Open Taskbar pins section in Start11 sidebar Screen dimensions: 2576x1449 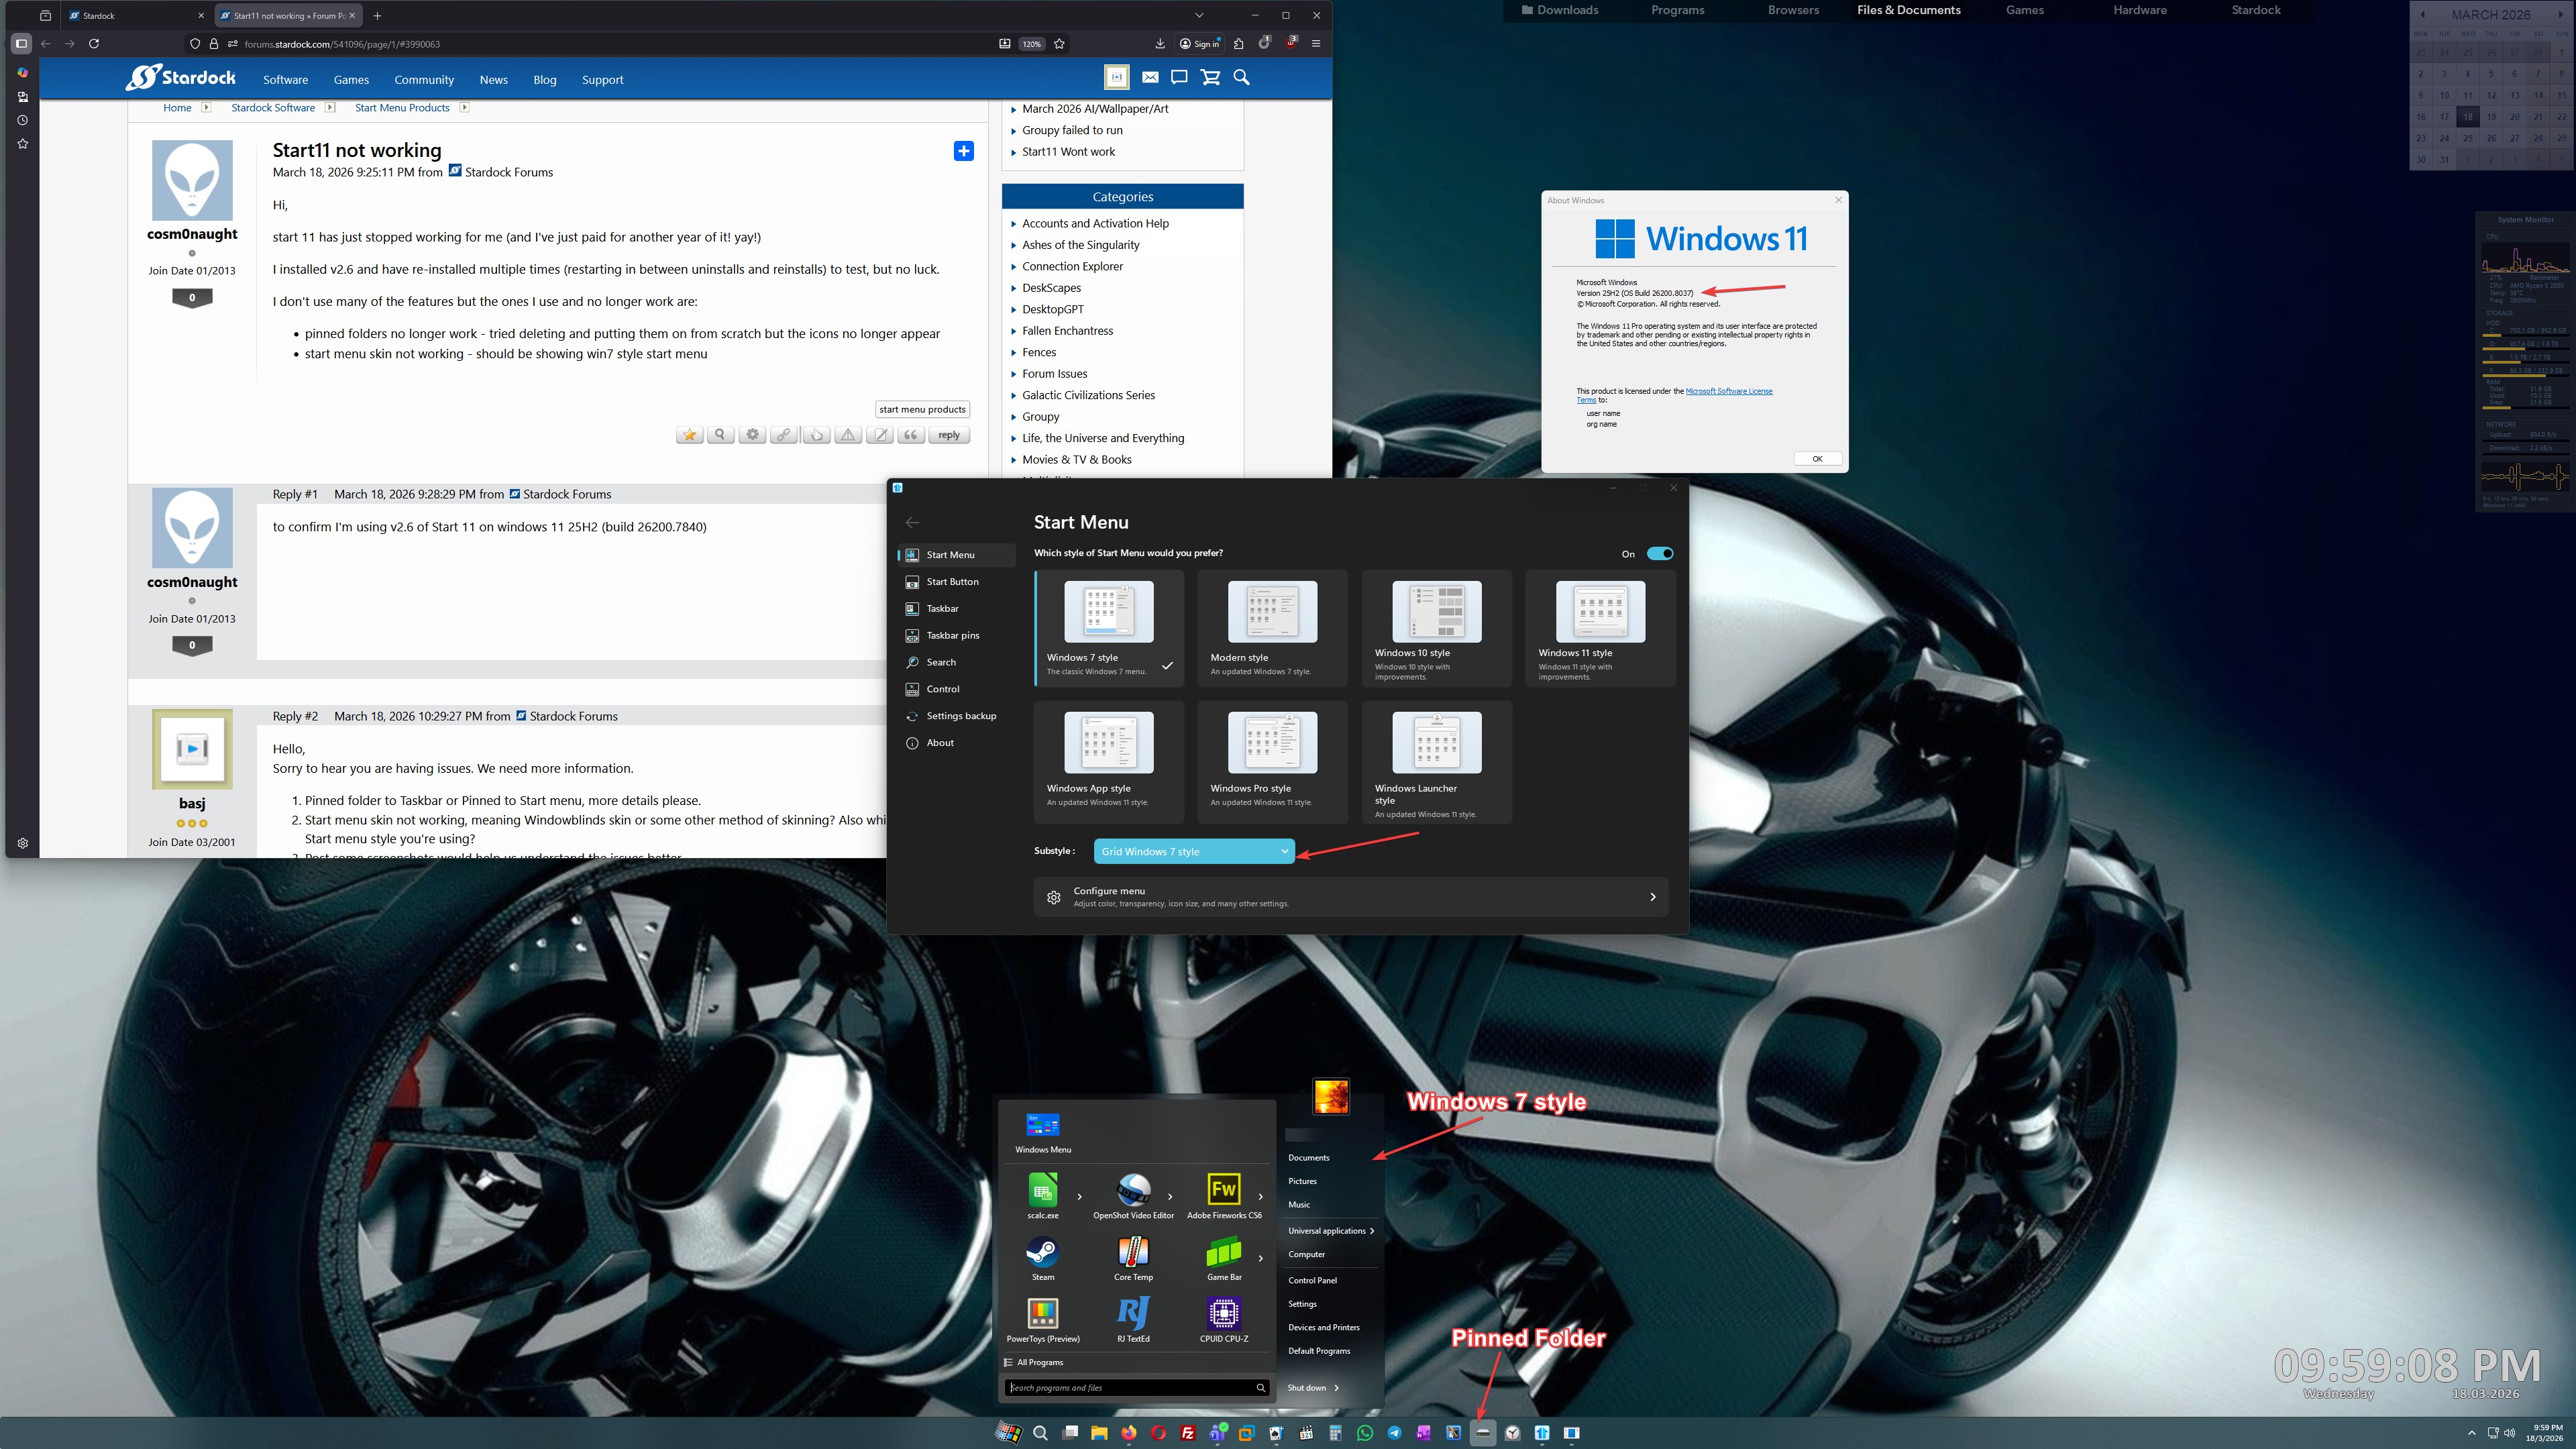[952, 635]
